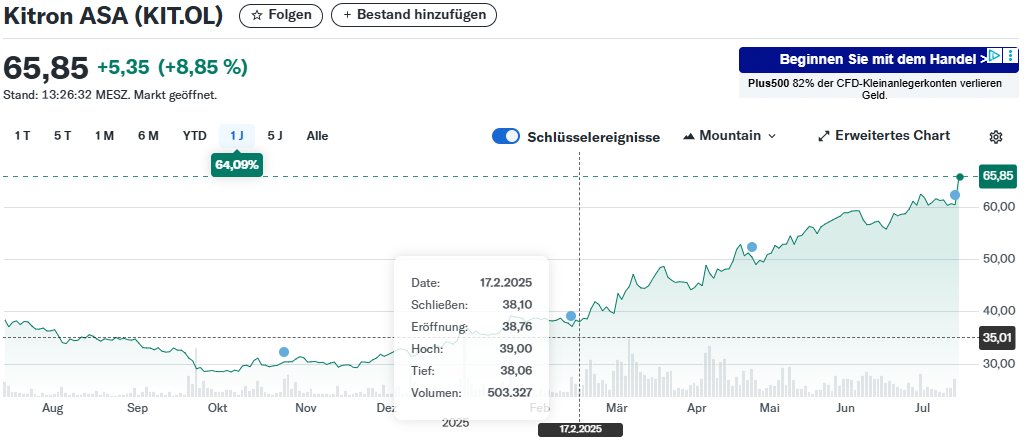This screenshot has width=1027, height=442.
Task: Click the 50,00 y-axis price label
Action: pos(997,259)
